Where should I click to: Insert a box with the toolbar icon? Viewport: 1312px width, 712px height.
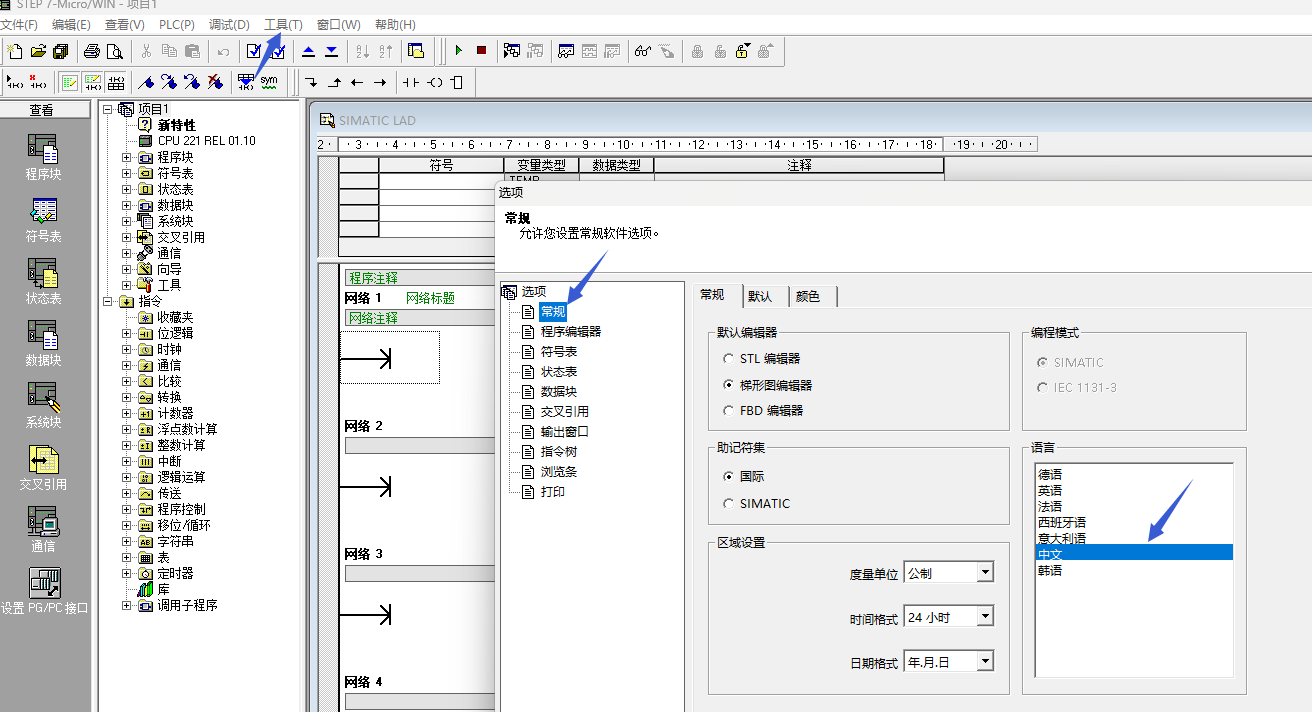coord(457,82)
